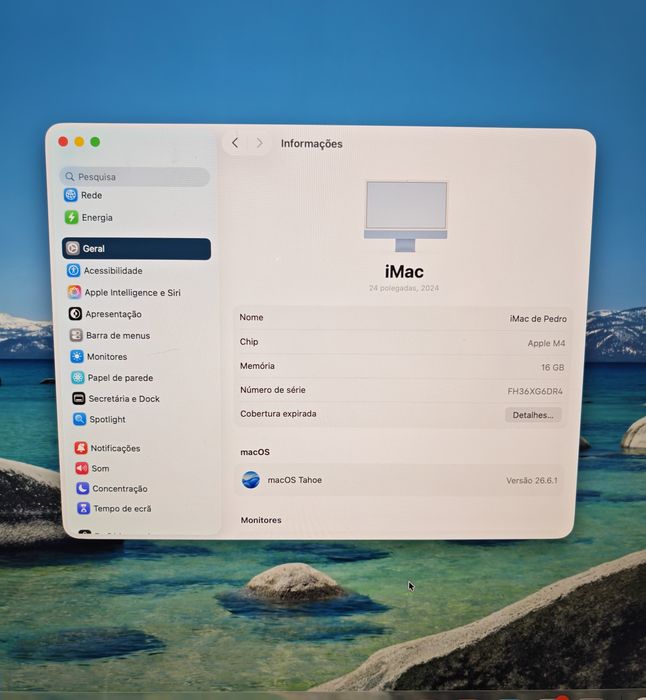This screenshot has width=646, height=700.
Task: Click the Monitores section heading
Action: (x=261, y=520)
